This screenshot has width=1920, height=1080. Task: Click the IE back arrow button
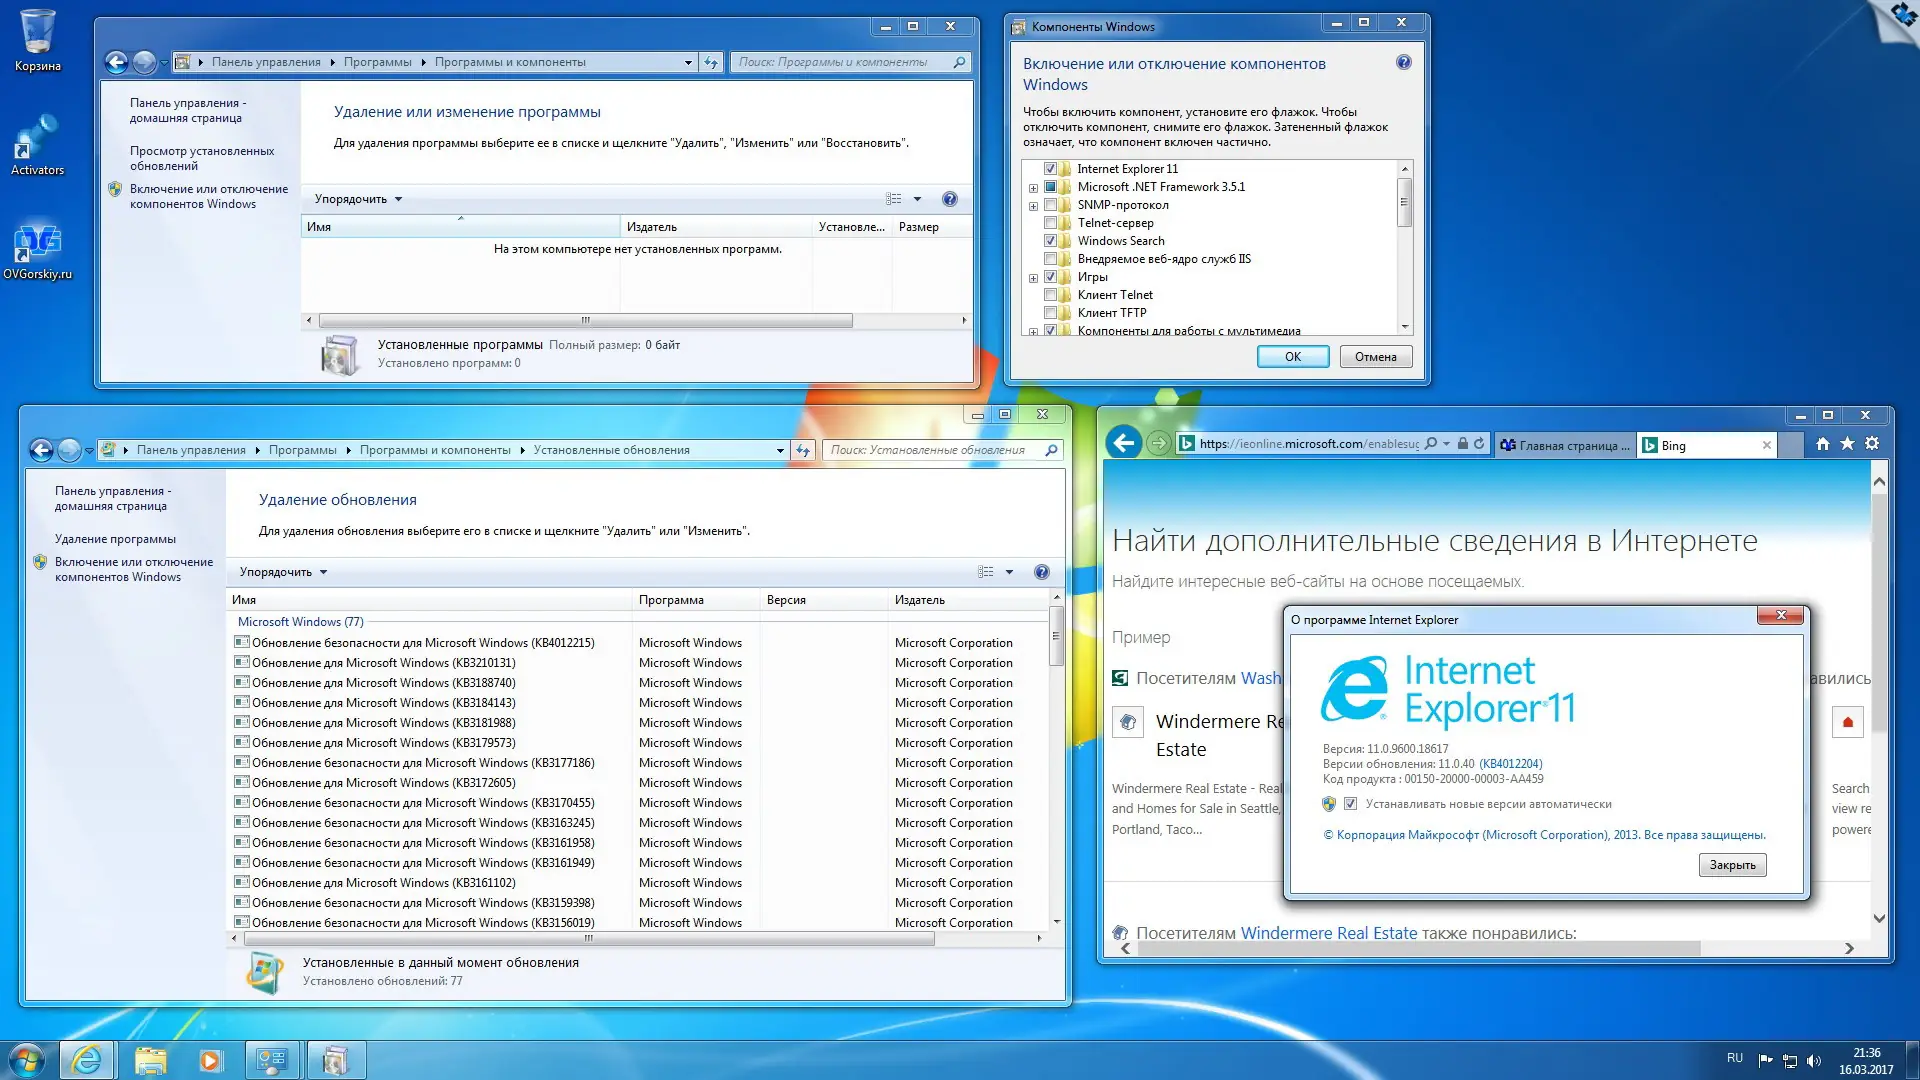1124,443
